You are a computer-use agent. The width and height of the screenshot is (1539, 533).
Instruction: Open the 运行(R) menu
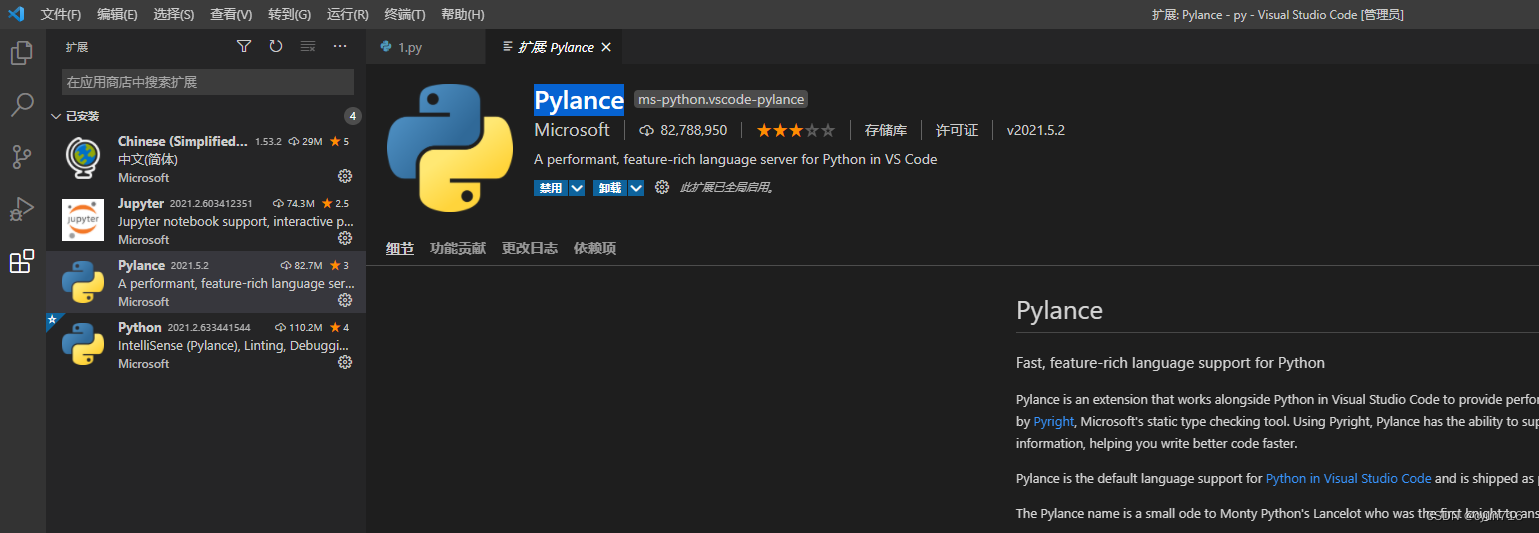(347, 14)
